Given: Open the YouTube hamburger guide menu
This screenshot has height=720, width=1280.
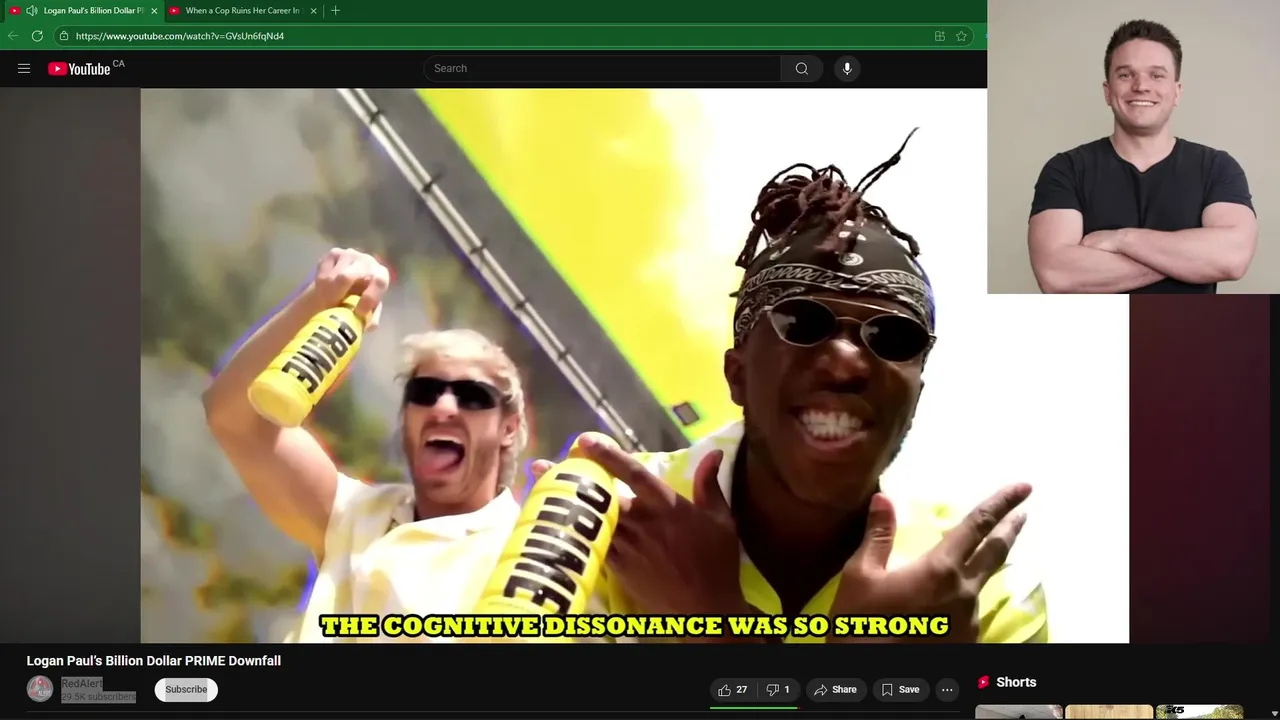Looking at the screenshot, I should pyautogui.click(x=24, y=69).
